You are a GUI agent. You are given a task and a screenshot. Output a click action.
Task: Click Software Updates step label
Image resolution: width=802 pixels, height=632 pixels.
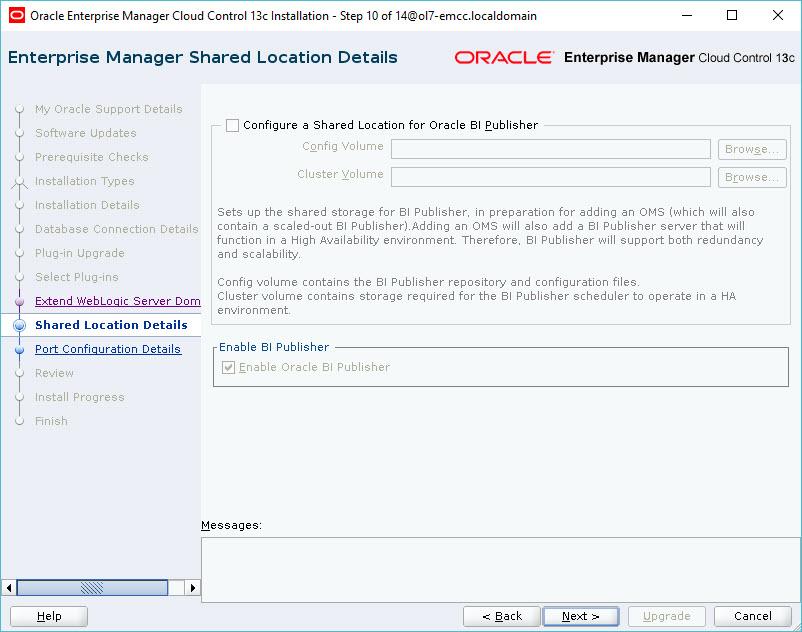click(x=85, y=133)
